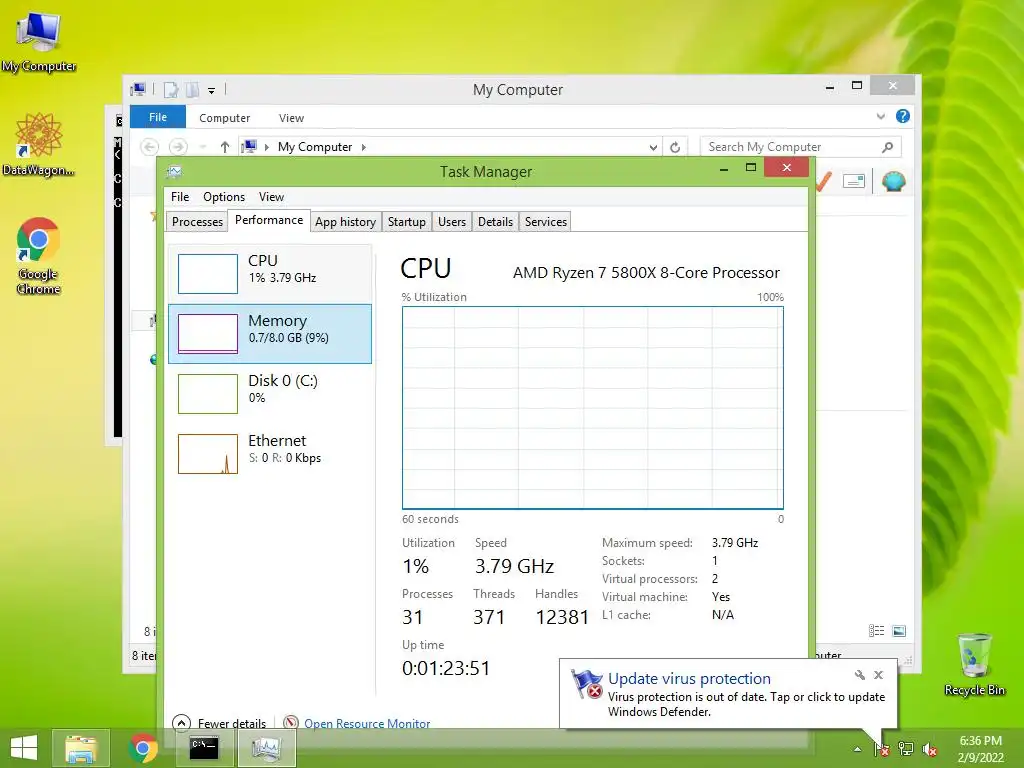This screenshot has height=768, width=1024.
Task: Select the CPU performance panel
Action: coord(270,273)
